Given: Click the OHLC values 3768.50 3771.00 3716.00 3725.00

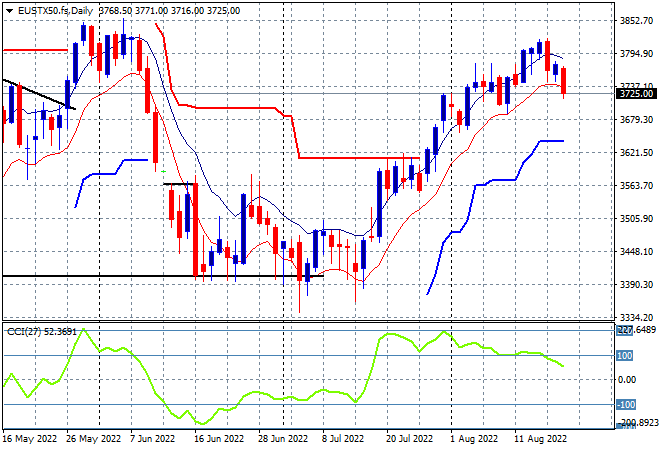Looking at the screenshot, I should 169,11.
